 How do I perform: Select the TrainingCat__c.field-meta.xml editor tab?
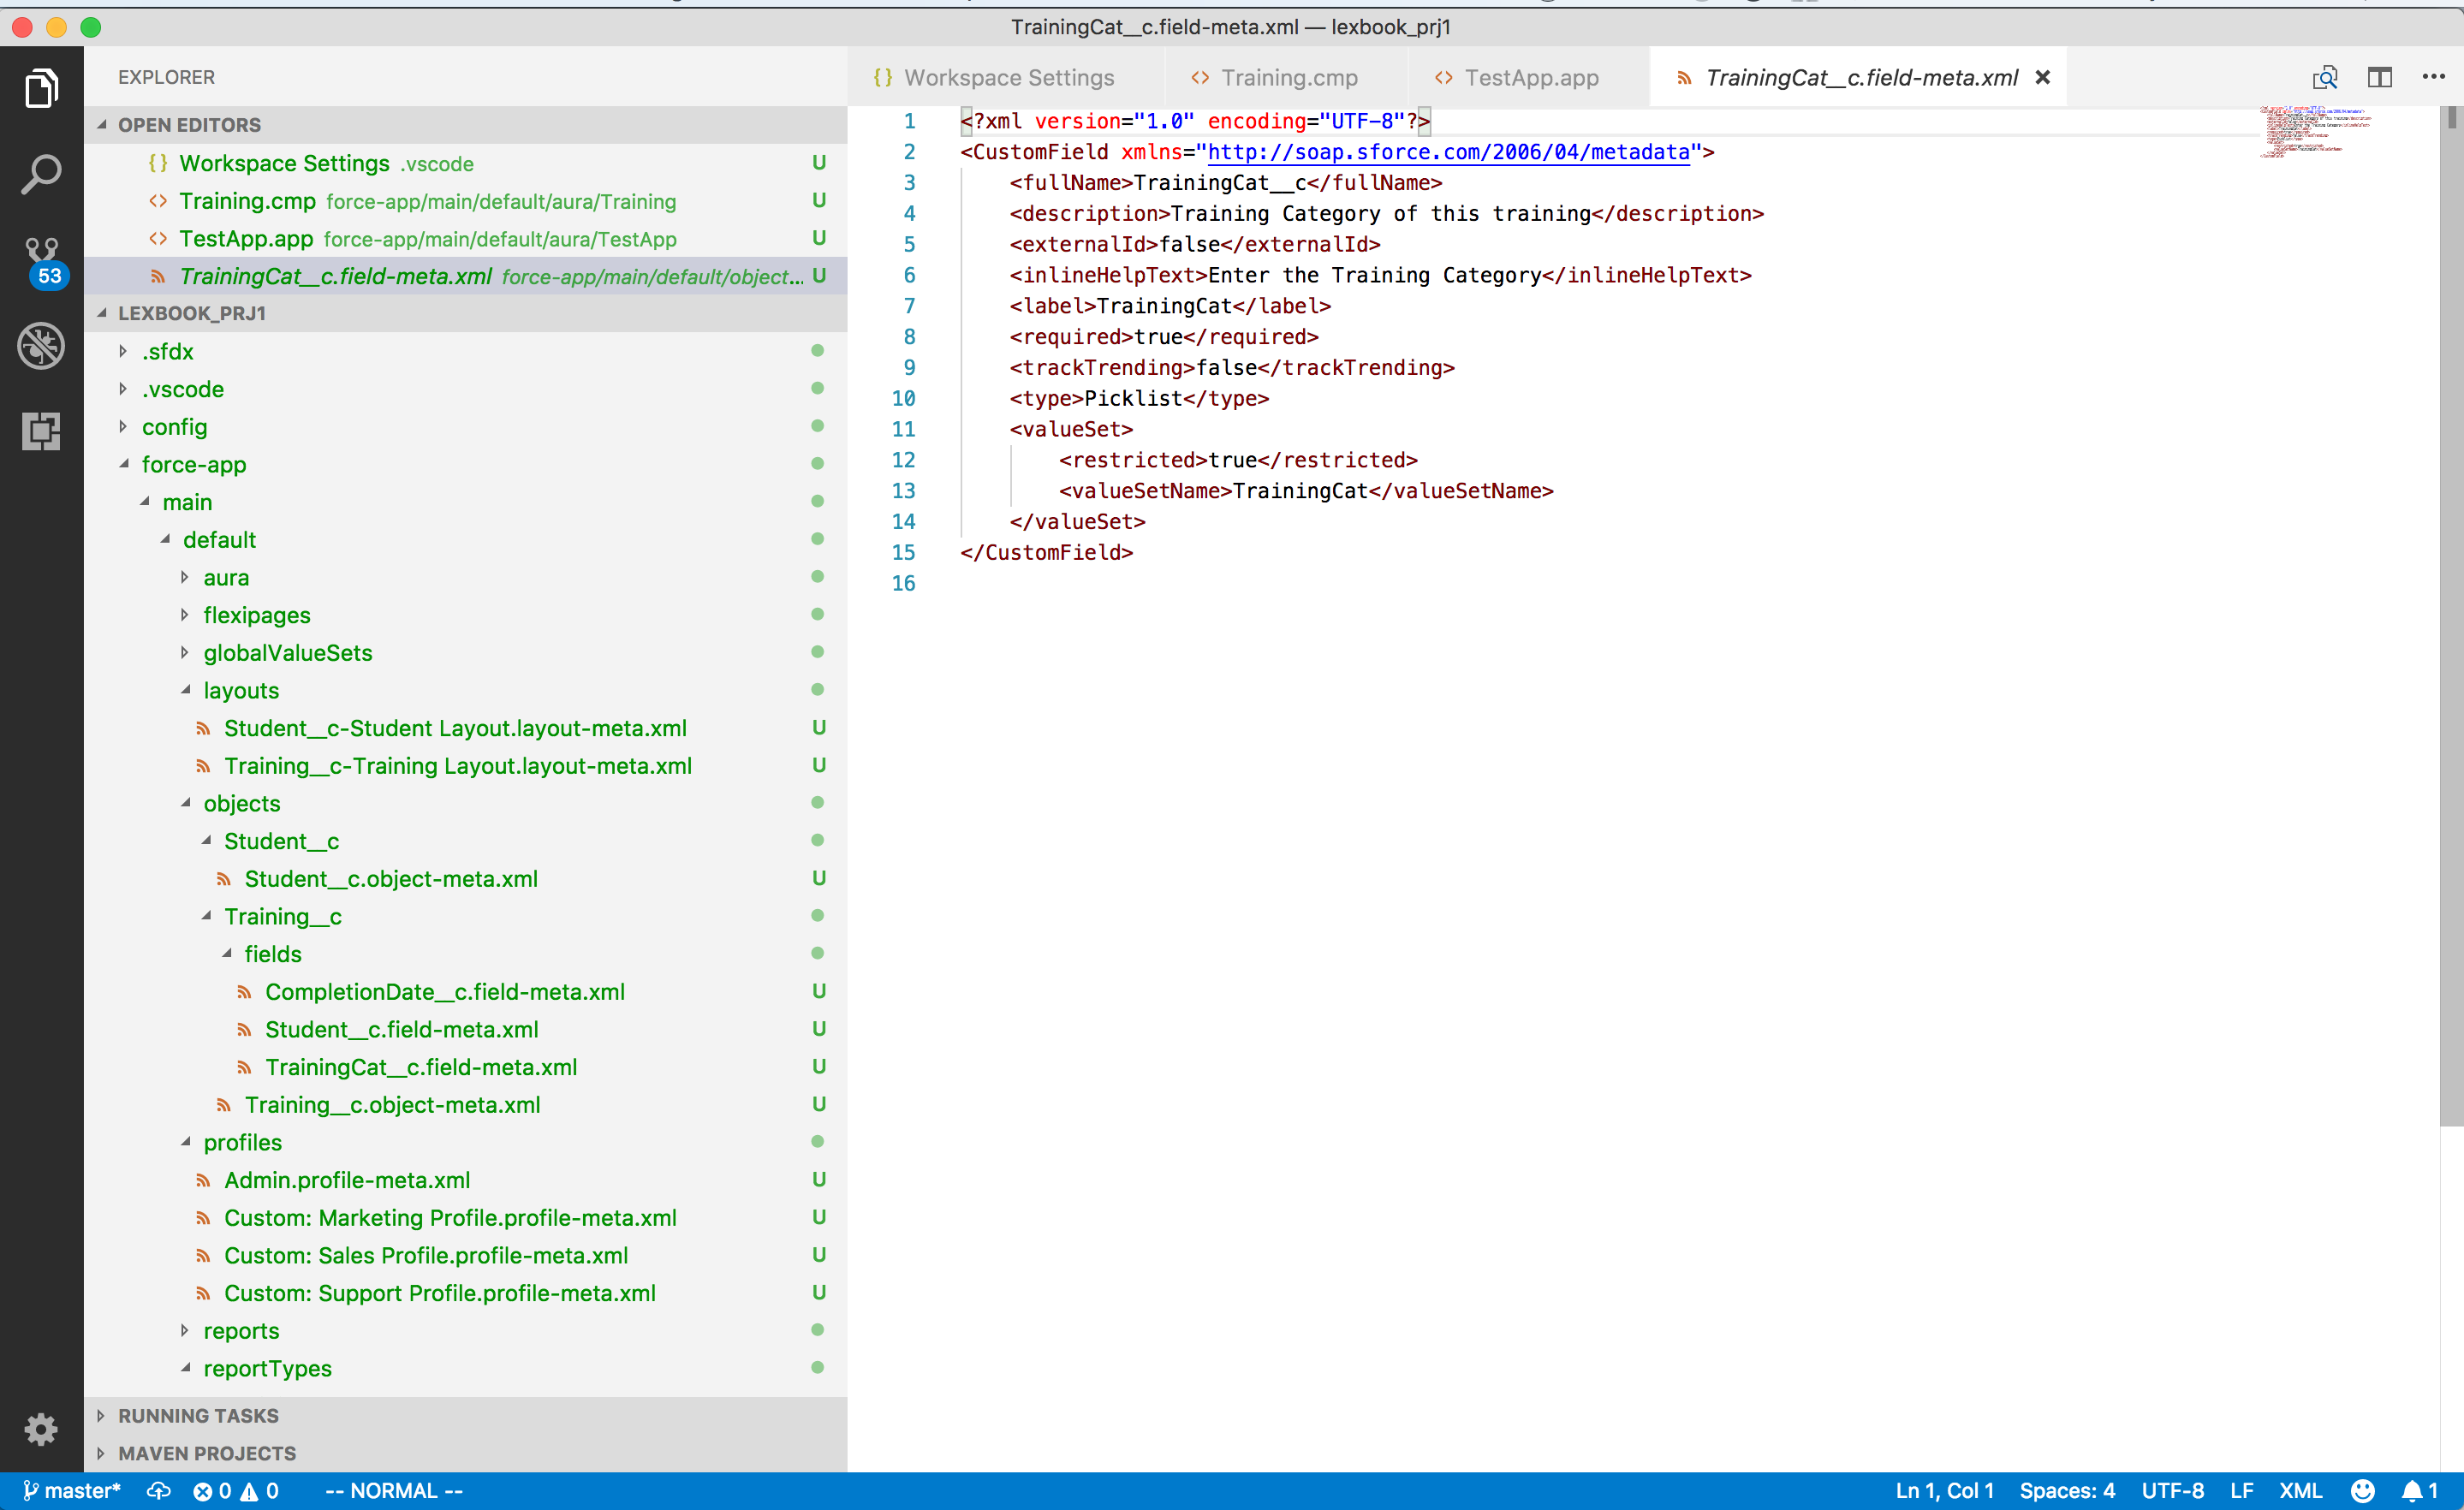[1858, 77]
